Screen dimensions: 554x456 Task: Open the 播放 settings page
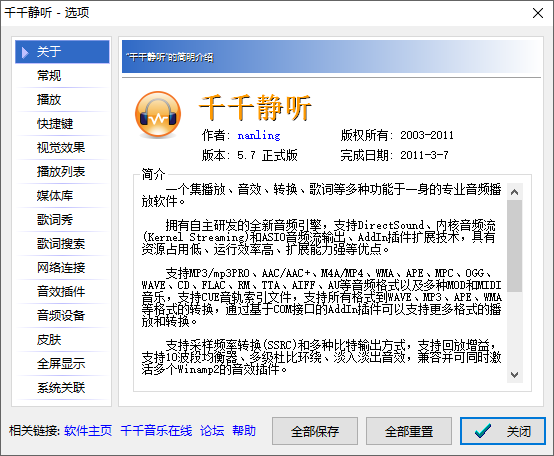pos(62,100)
